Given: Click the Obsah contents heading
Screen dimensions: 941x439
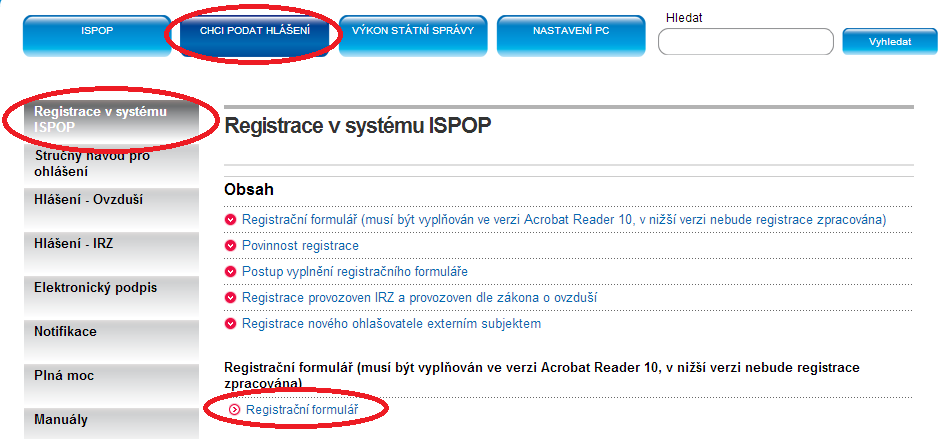Looking at the screenshot, I should [x=249, y=190].
